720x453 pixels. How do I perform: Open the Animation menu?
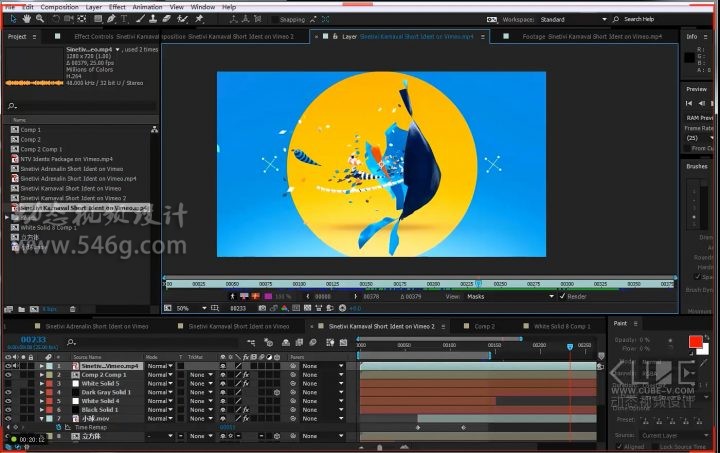coord(147,7)
